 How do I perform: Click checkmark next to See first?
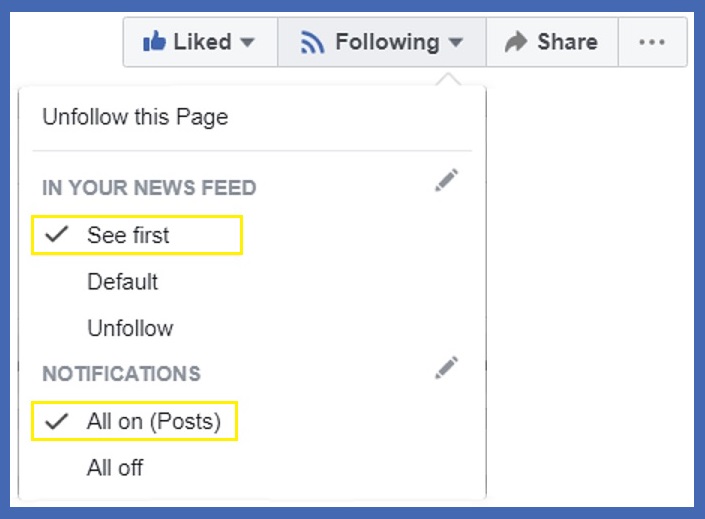[x=58, y=235]
